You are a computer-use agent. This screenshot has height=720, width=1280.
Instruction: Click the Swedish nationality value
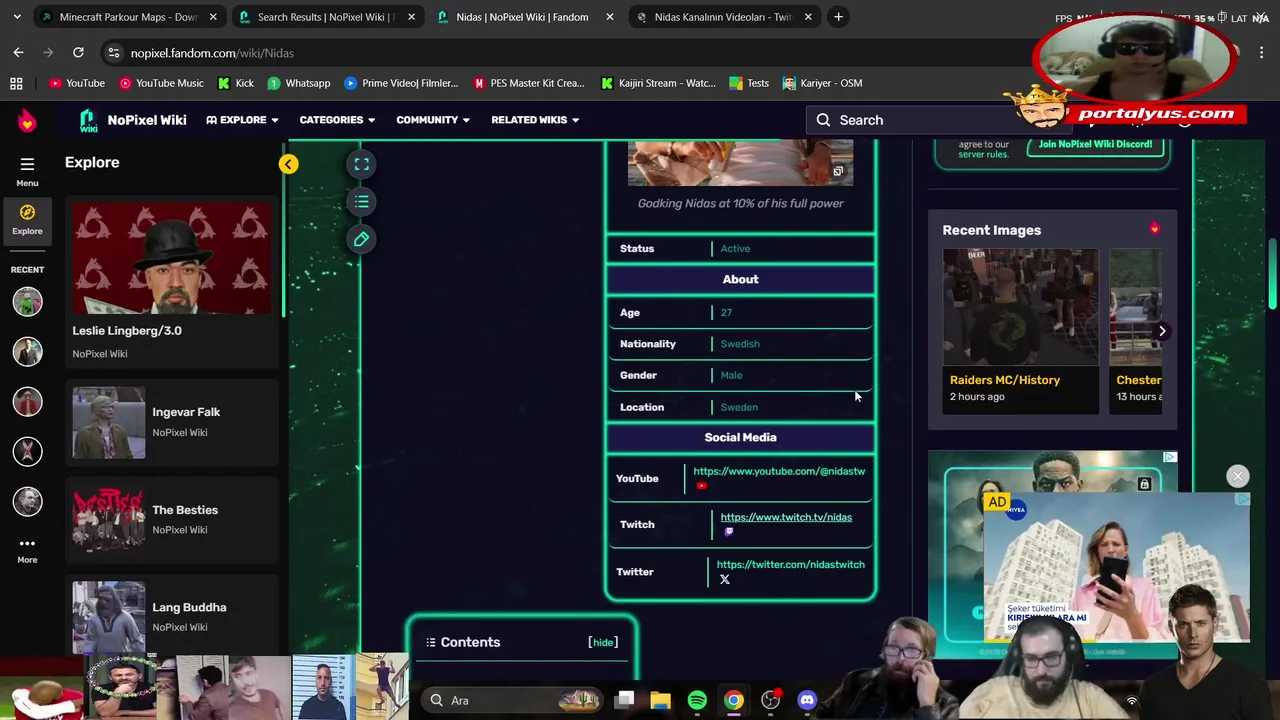pyautogui.click(x=740, y=344)
